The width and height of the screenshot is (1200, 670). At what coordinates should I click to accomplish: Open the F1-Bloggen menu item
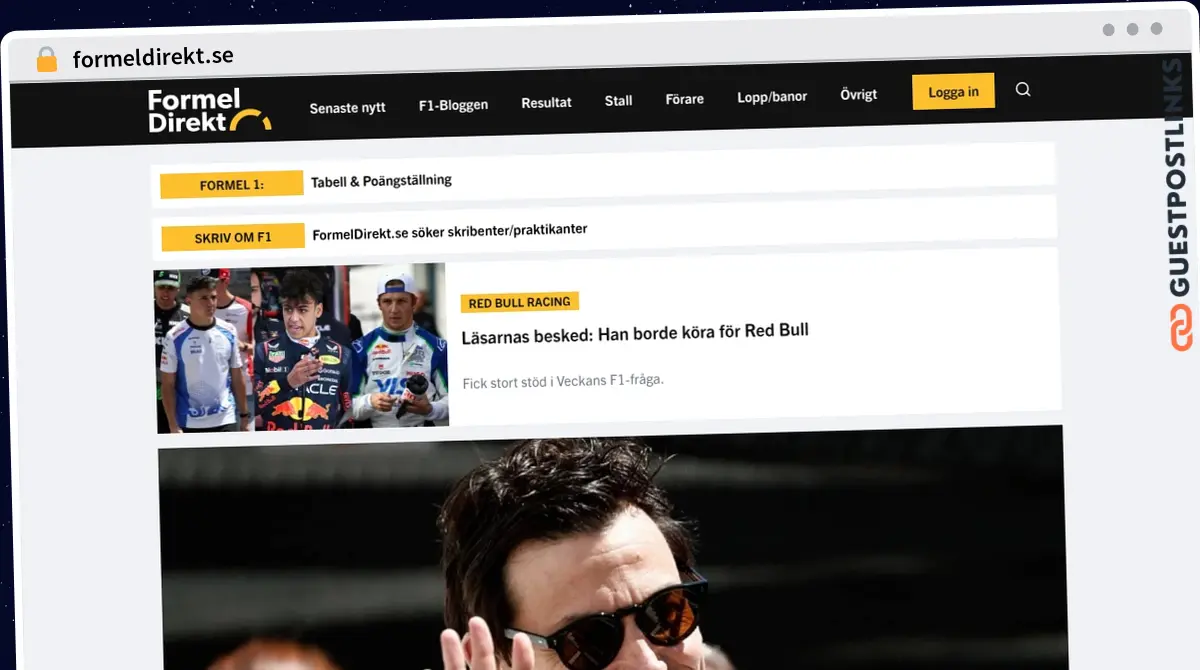(x=453, y=105)
